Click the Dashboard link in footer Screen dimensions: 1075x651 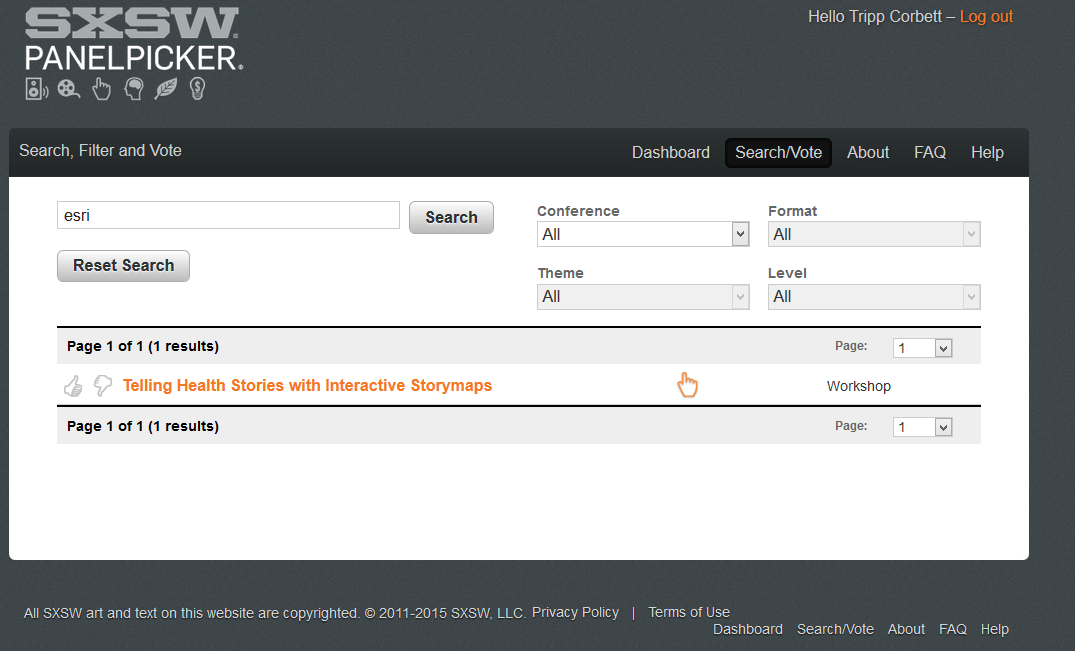(x=747, y=629)
